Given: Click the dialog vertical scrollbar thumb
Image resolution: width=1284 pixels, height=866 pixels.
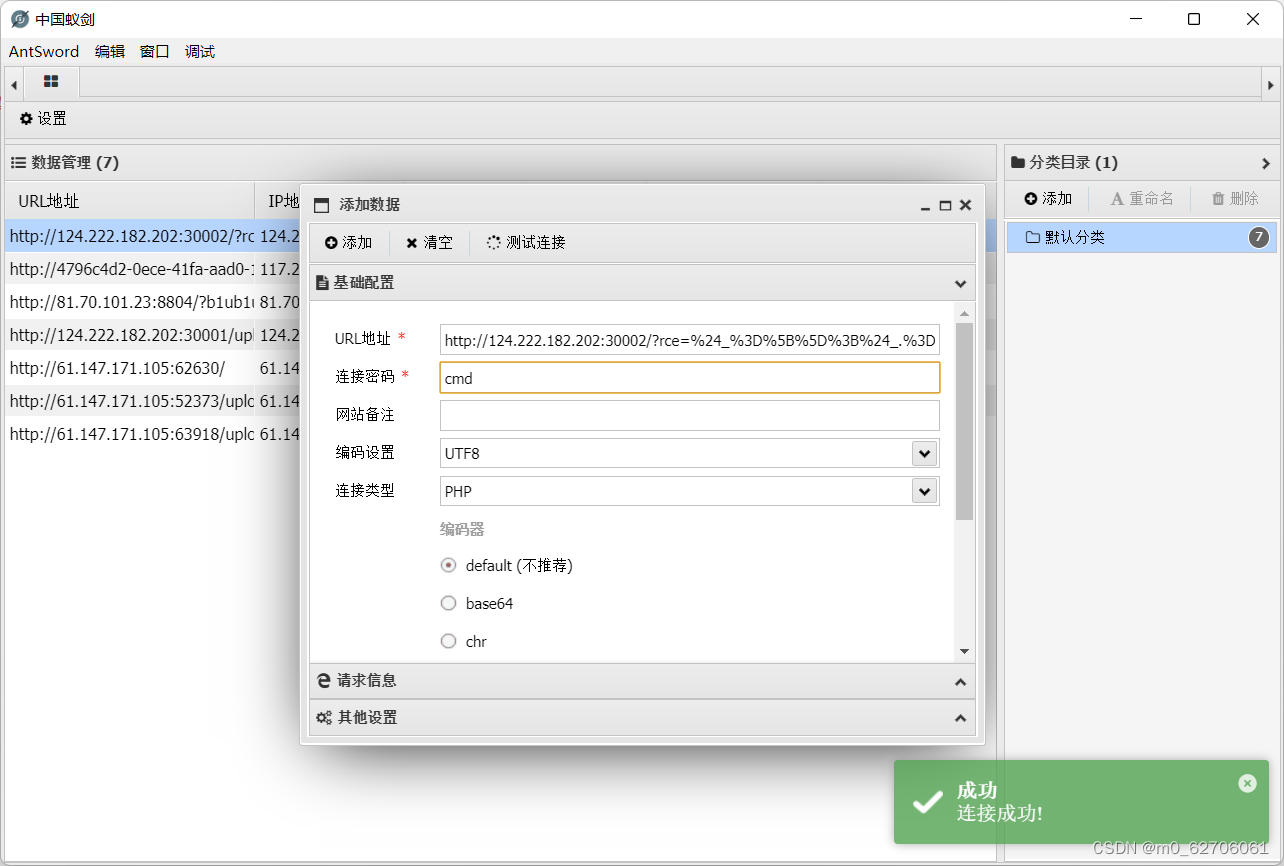Looking at the screenshot, I should (x=964, y=420).
